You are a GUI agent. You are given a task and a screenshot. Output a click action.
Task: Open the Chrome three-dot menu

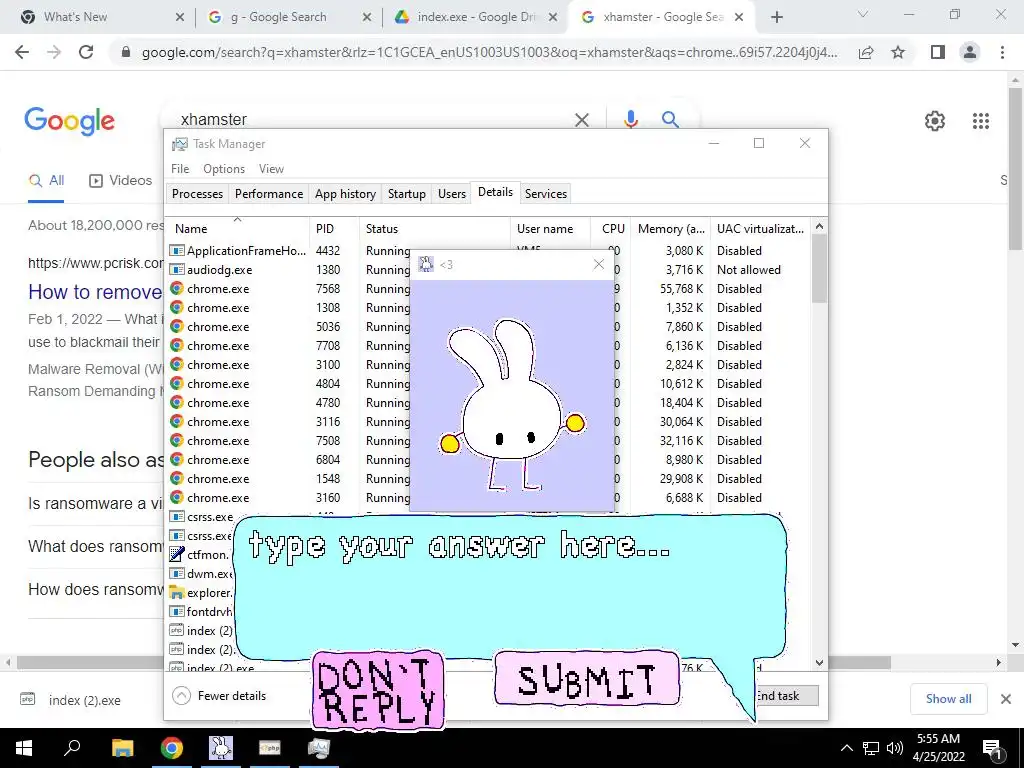1002,52
